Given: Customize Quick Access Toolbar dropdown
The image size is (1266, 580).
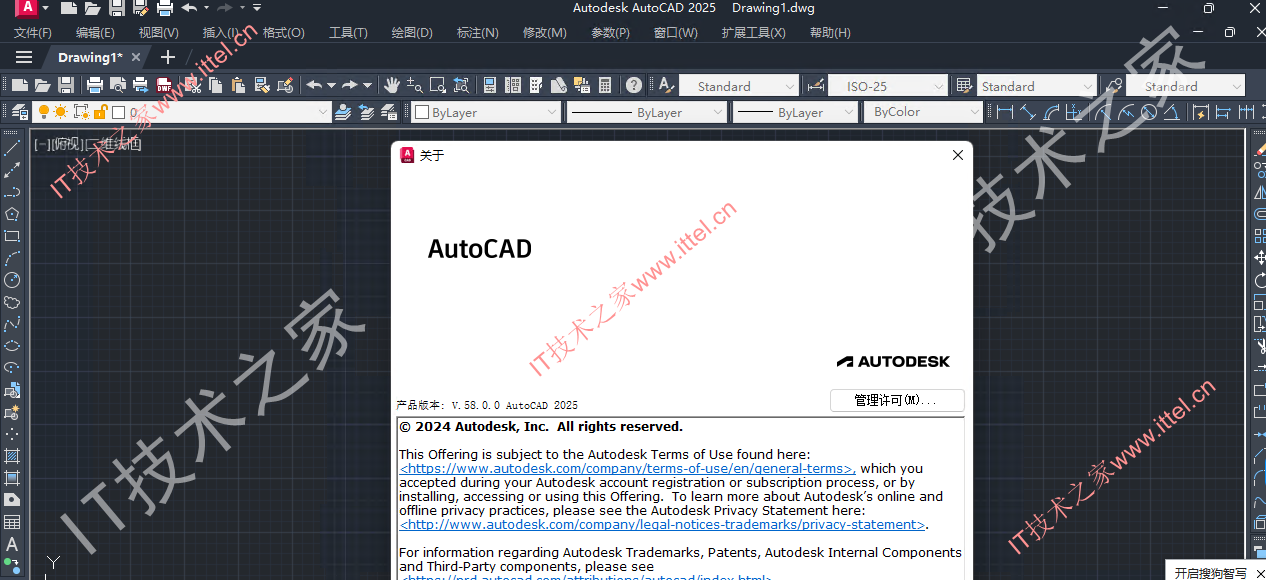Looking at the screenshot, I should pos(257,8).
